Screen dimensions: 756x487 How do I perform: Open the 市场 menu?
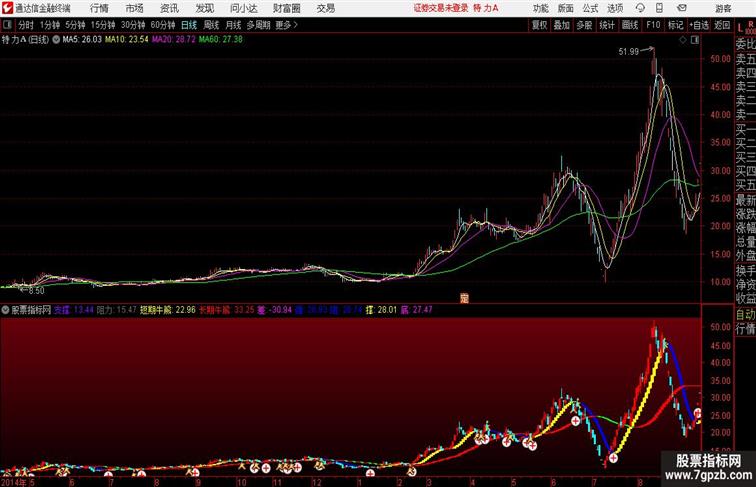click(135, 8)
